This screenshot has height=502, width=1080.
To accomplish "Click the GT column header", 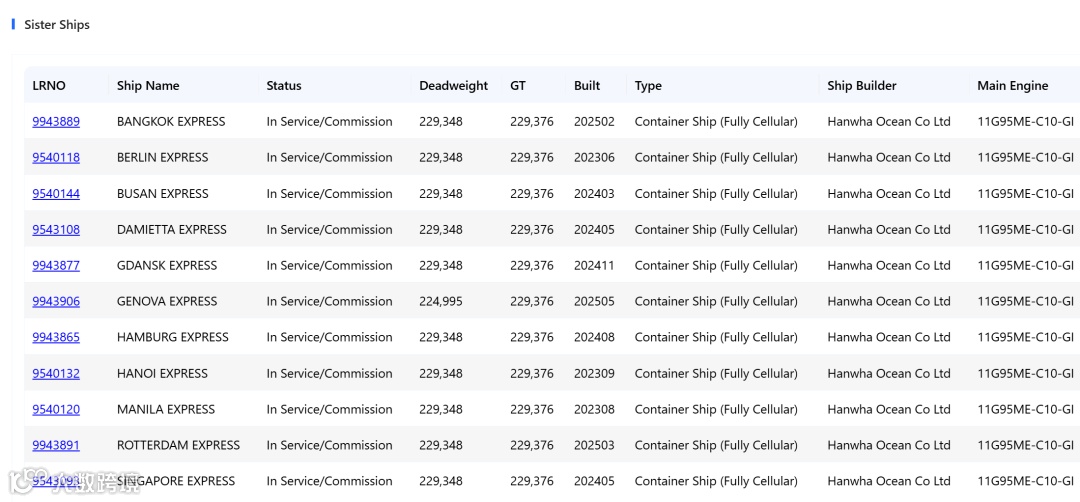I will [x=518, y=85].
